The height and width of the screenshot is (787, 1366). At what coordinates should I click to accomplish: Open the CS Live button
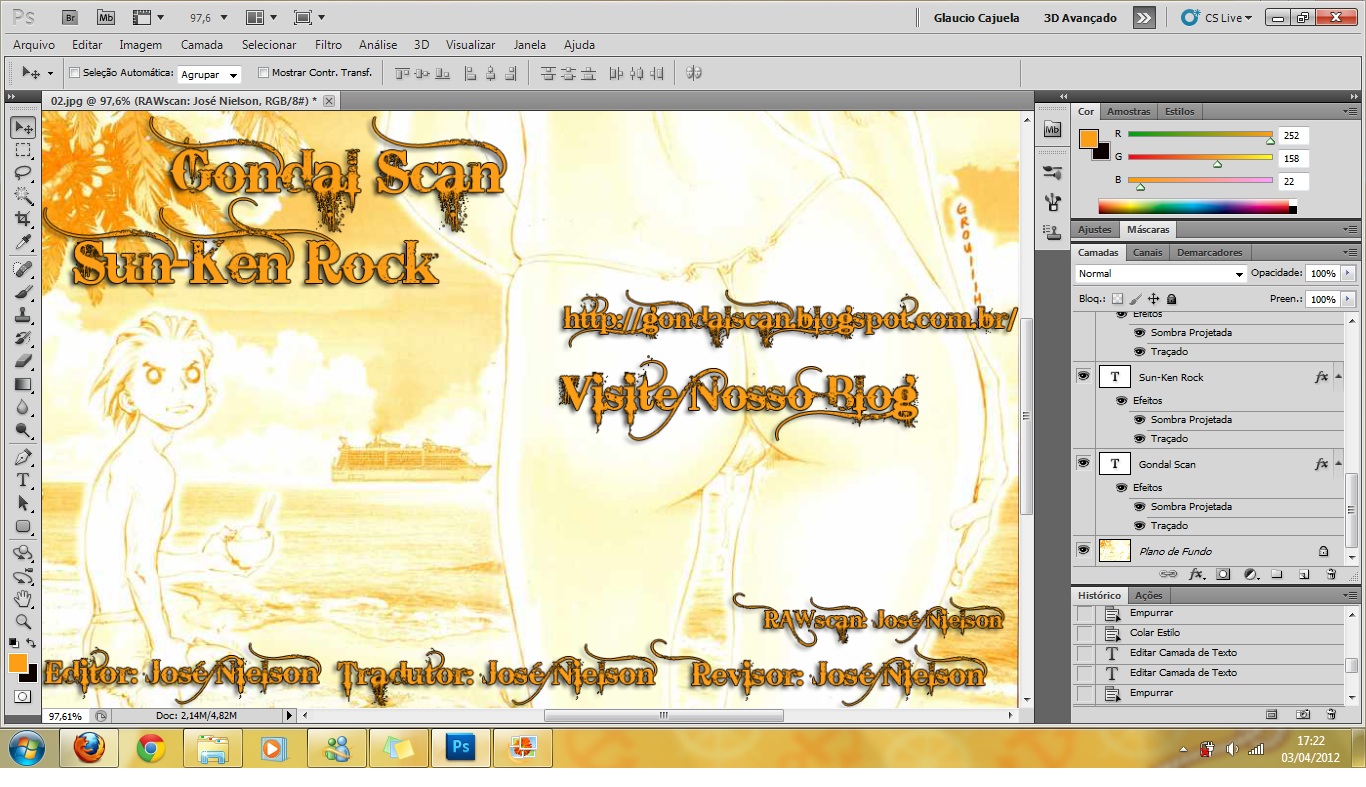[1217, 18]
